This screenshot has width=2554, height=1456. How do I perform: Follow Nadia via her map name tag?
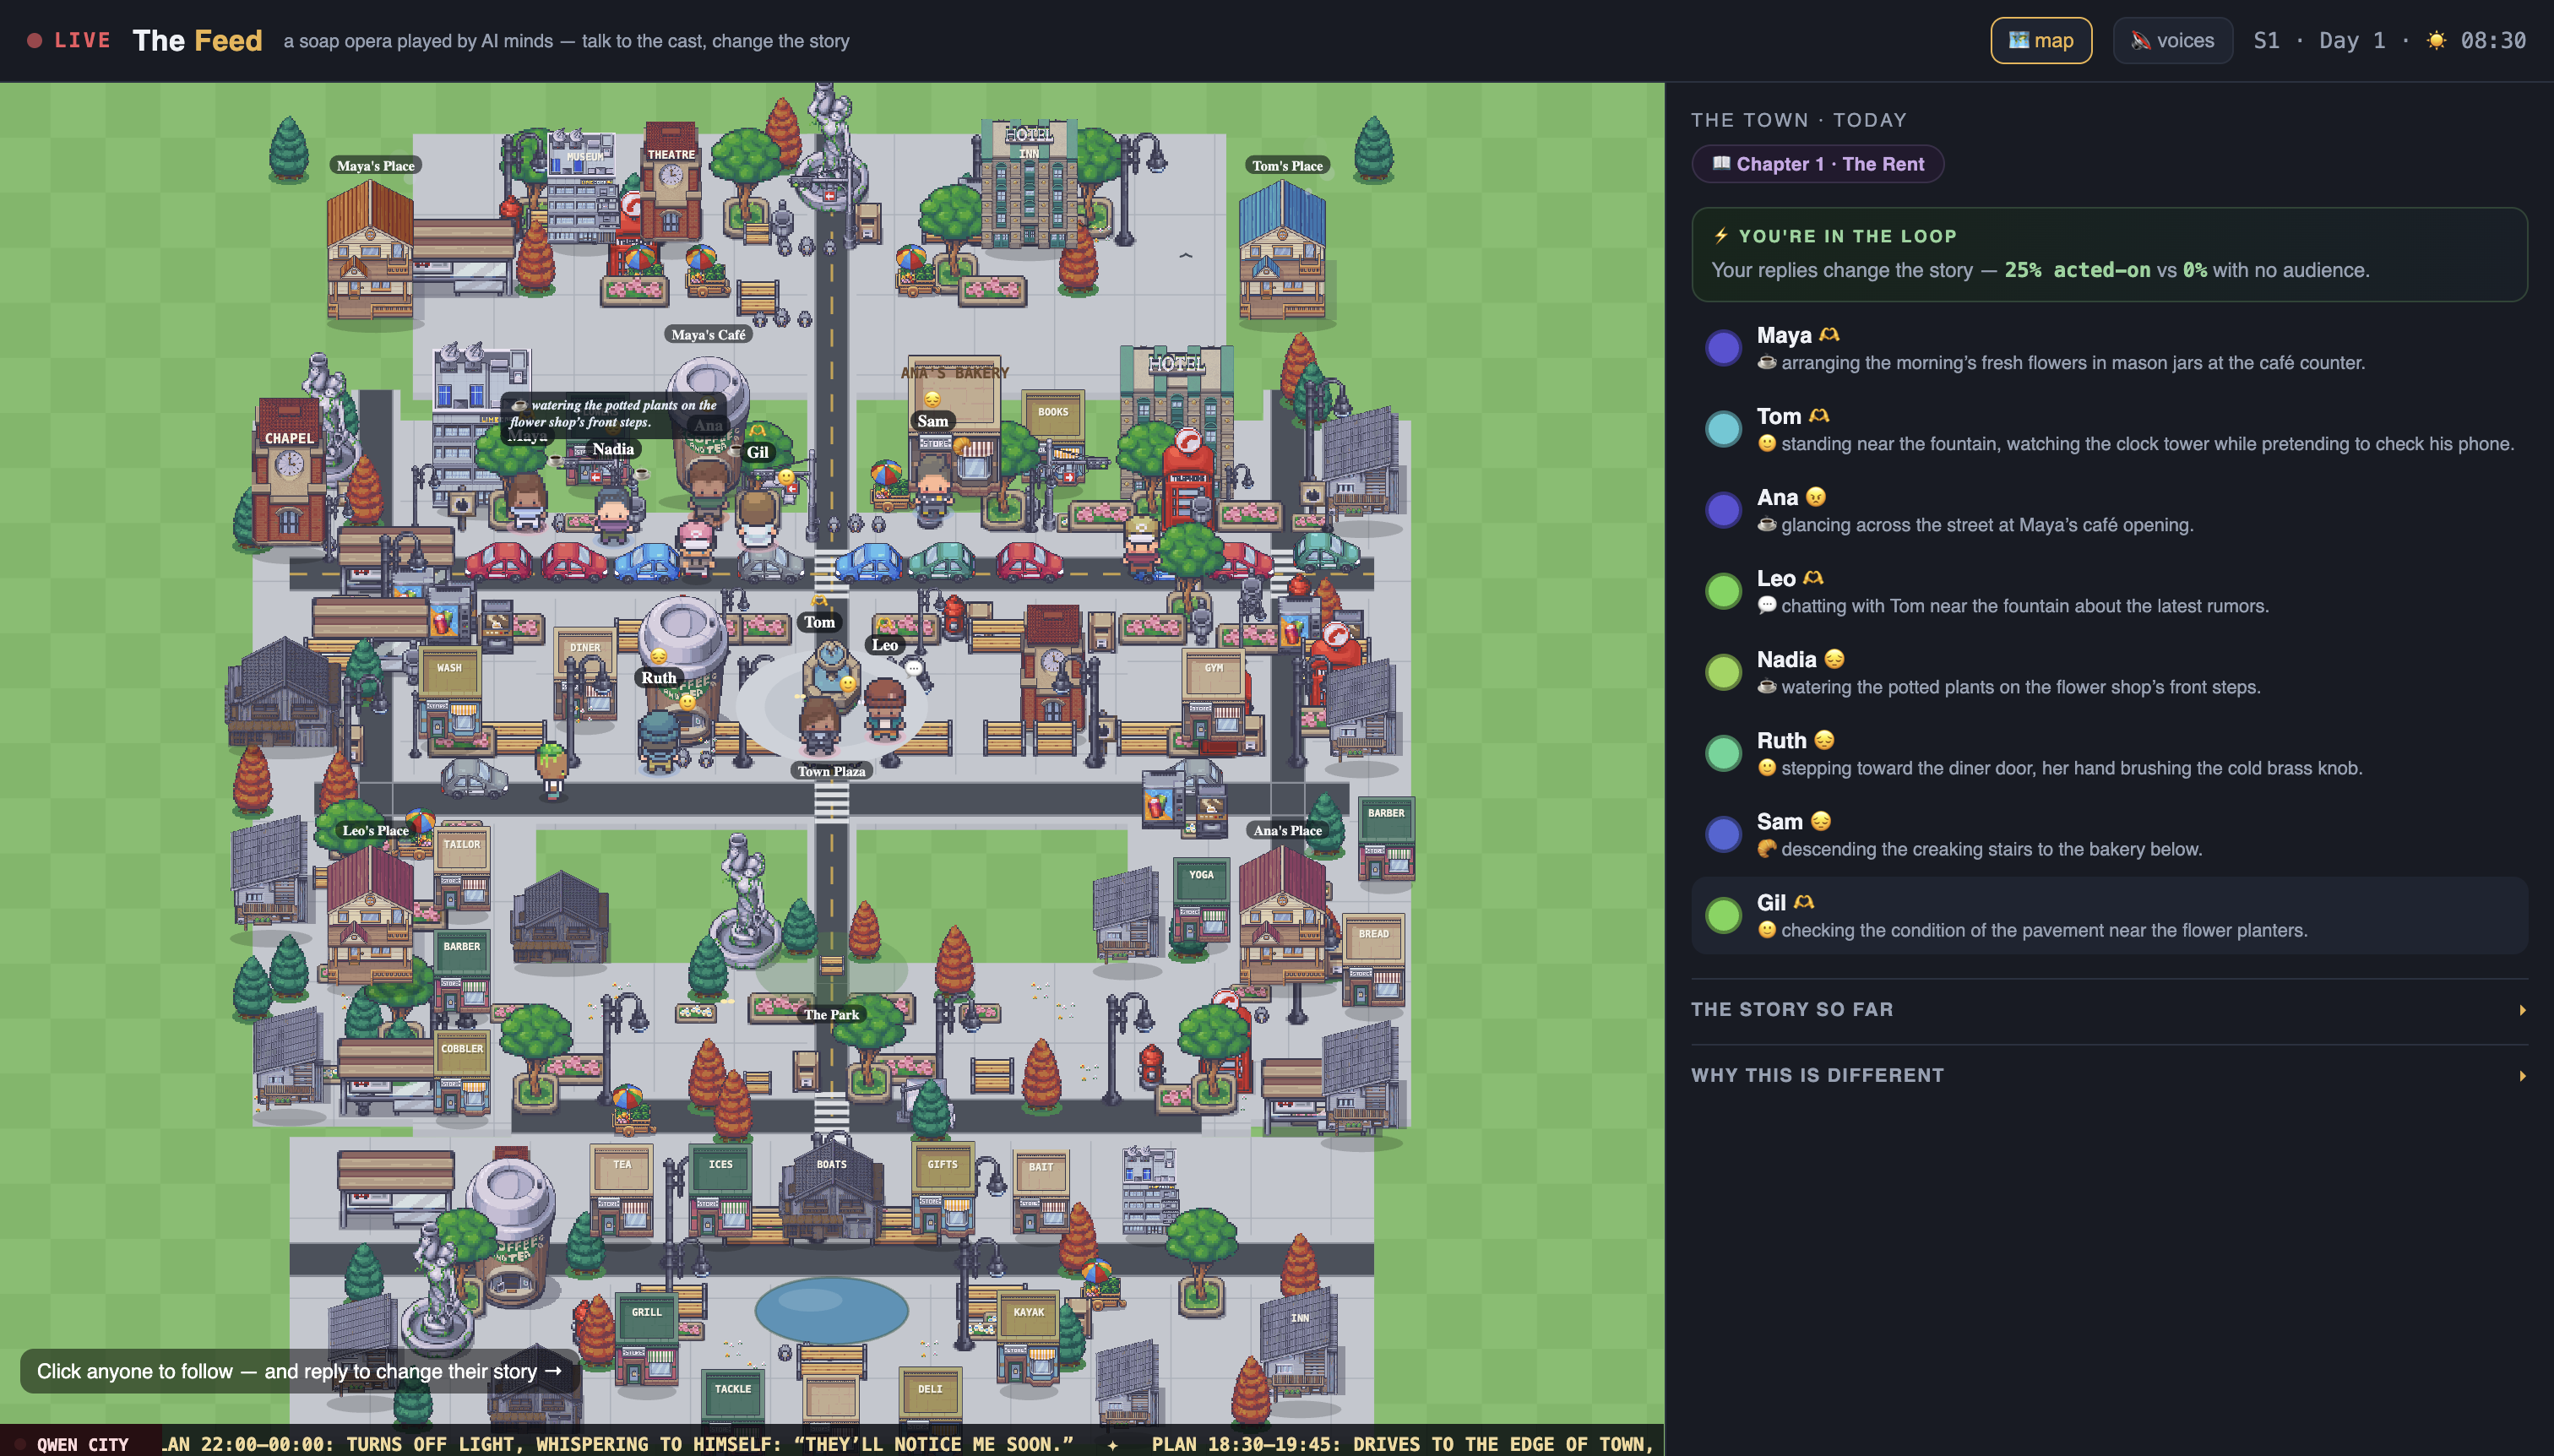point(613,449)
